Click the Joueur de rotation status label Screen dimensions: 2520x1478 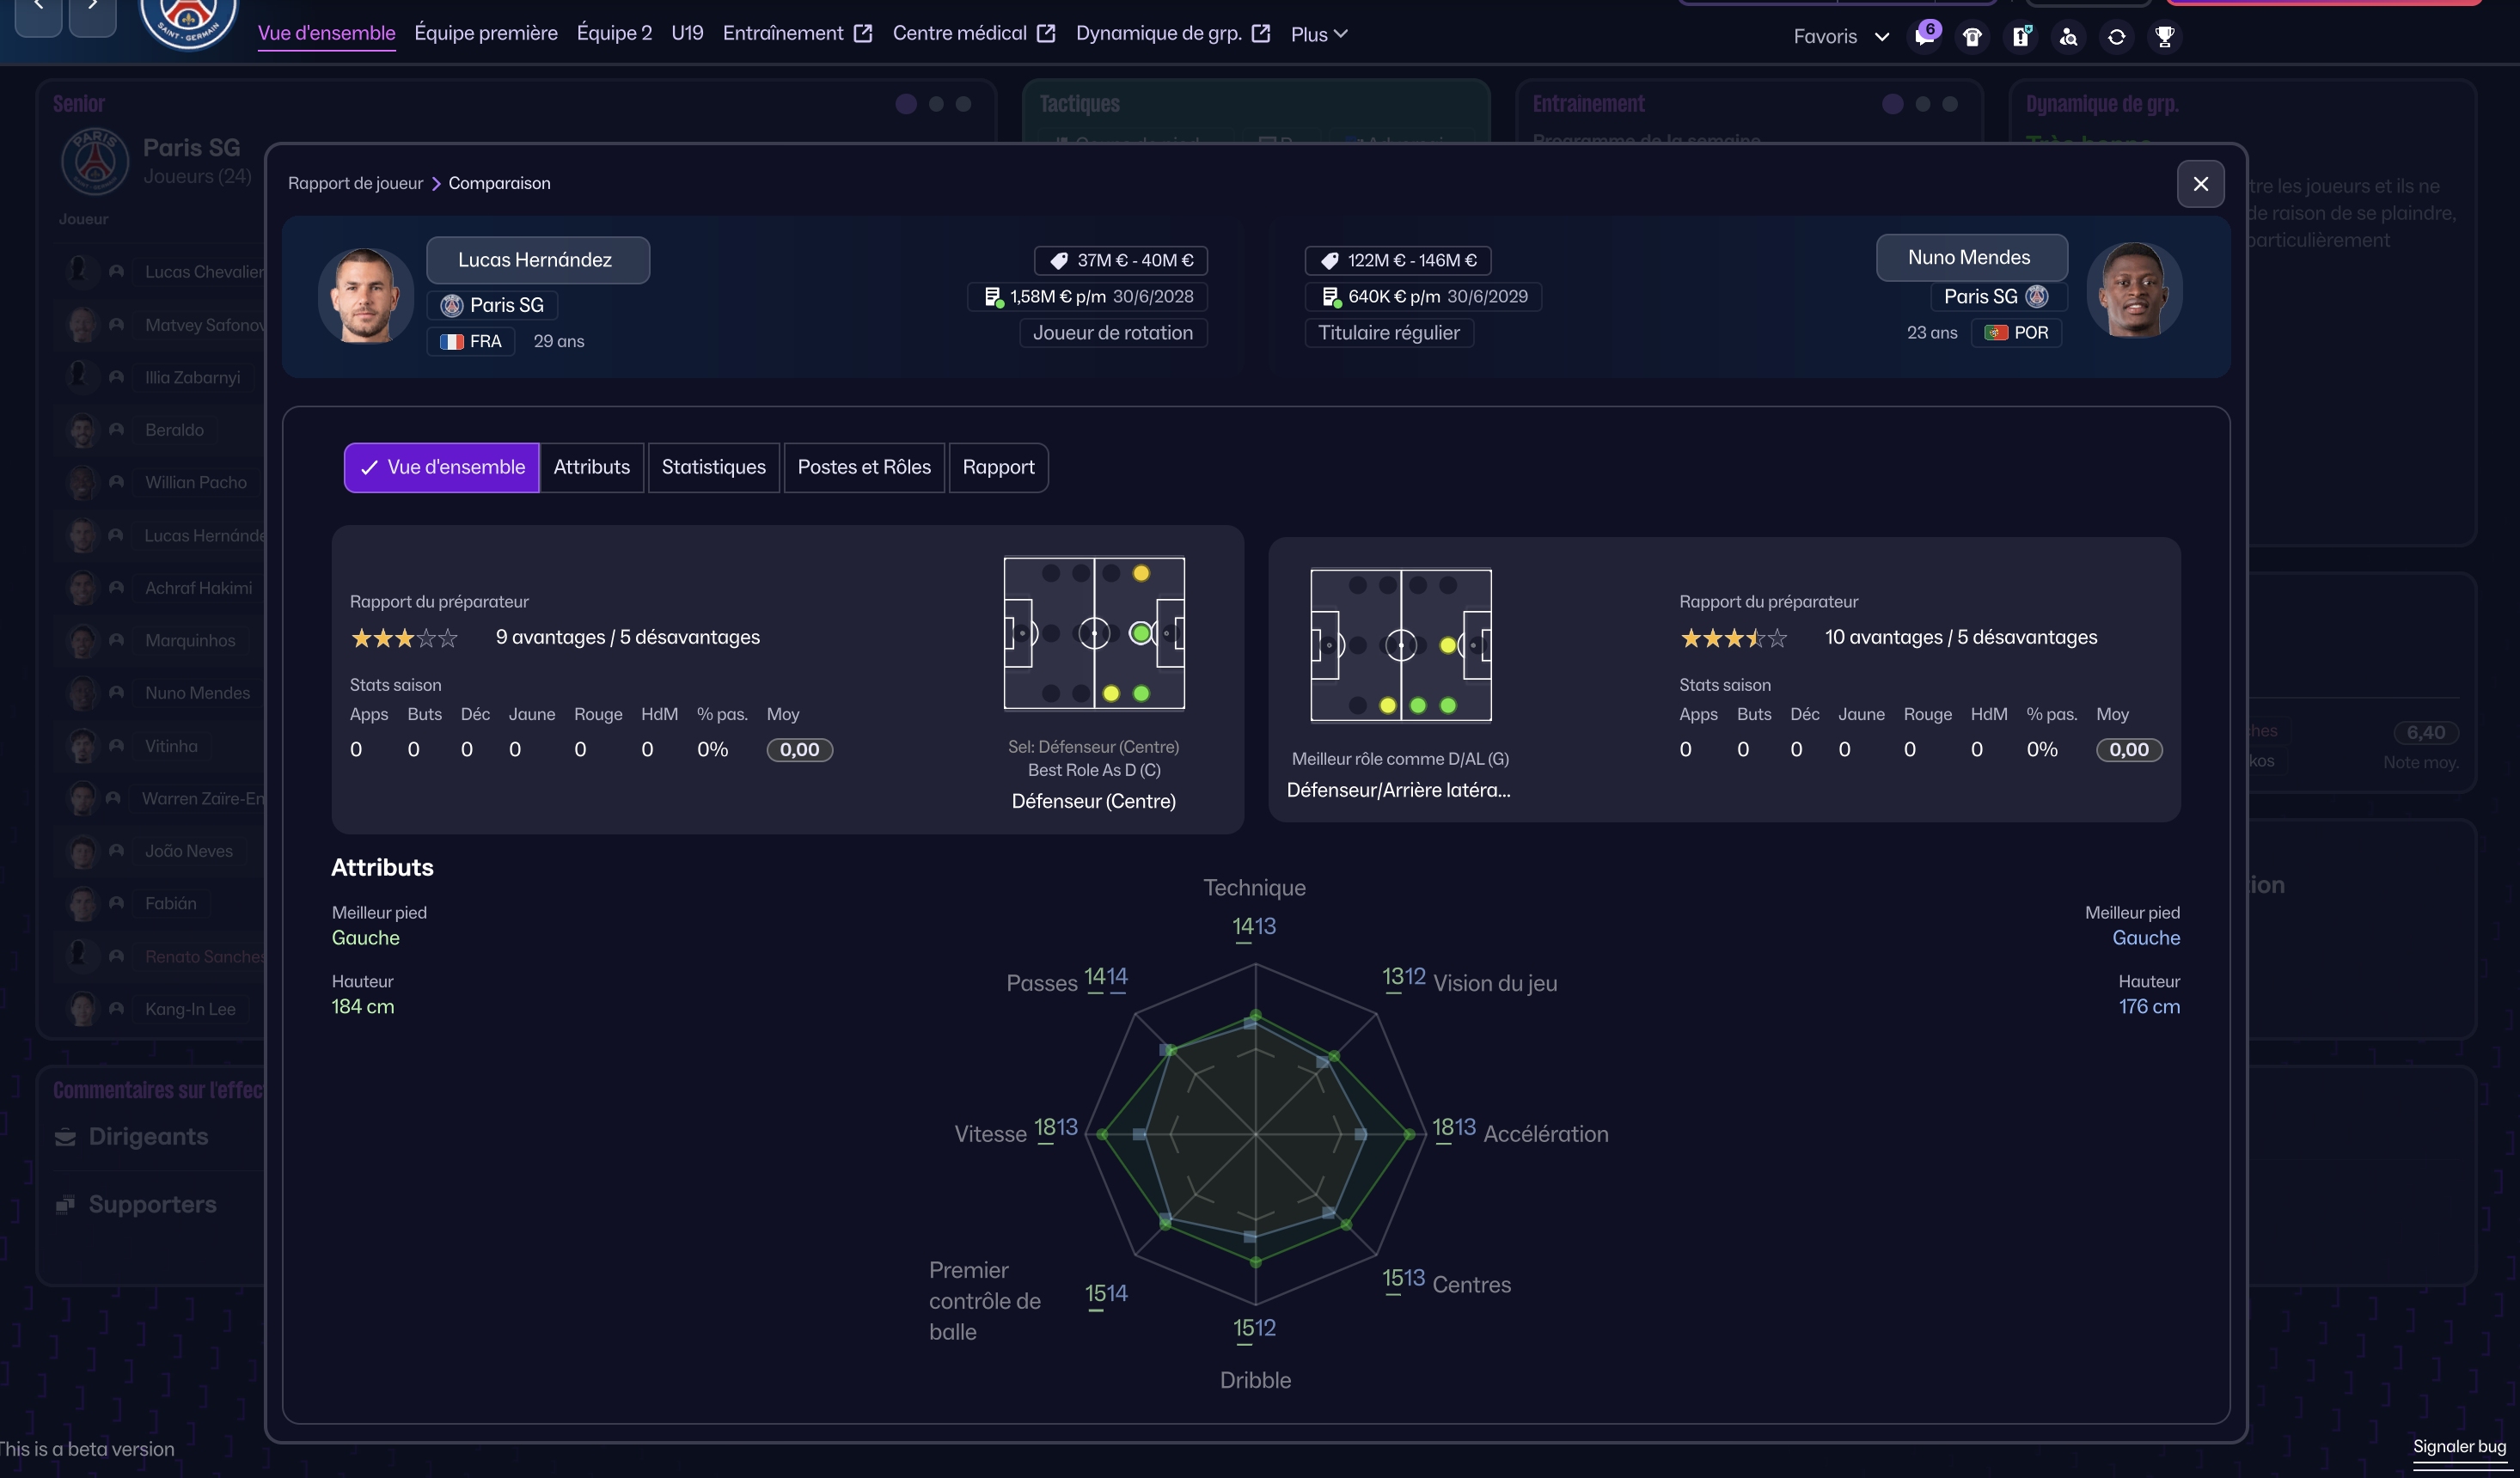pyautogui.click(x=1113, y=333)
